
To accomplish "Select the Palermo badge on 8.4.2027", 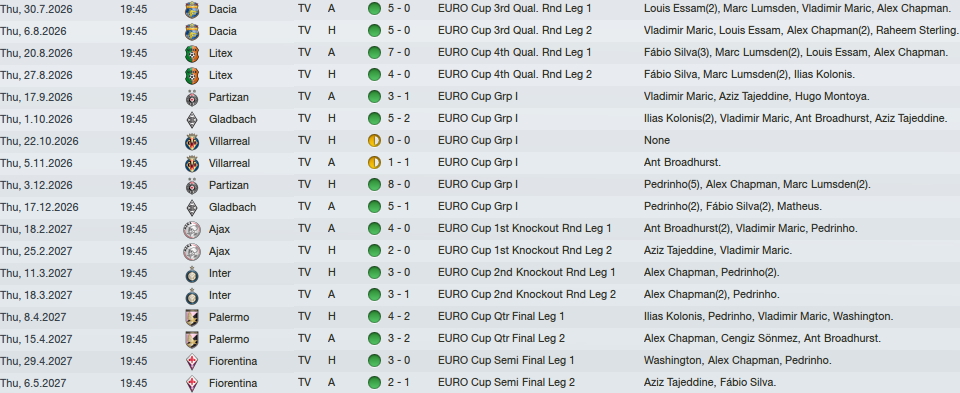I will point(192,317).
